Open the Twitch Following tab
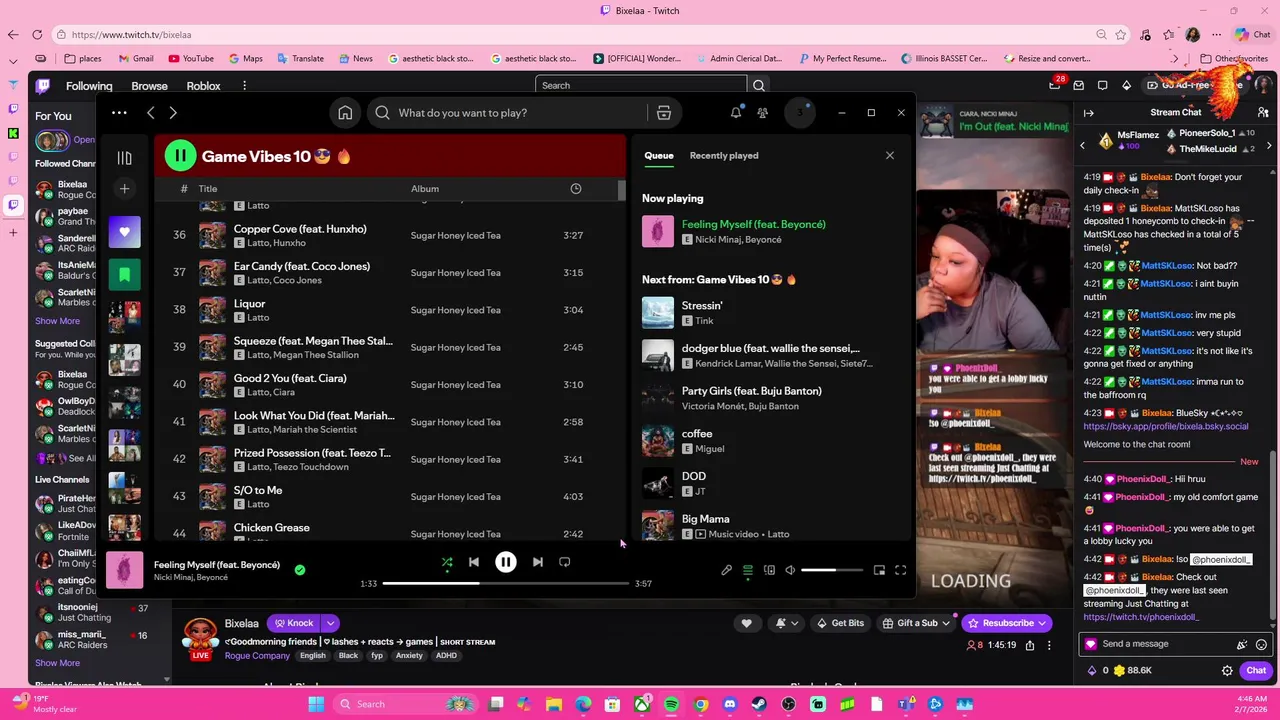This screenshot has height=720, width=1280. point(89,86)
